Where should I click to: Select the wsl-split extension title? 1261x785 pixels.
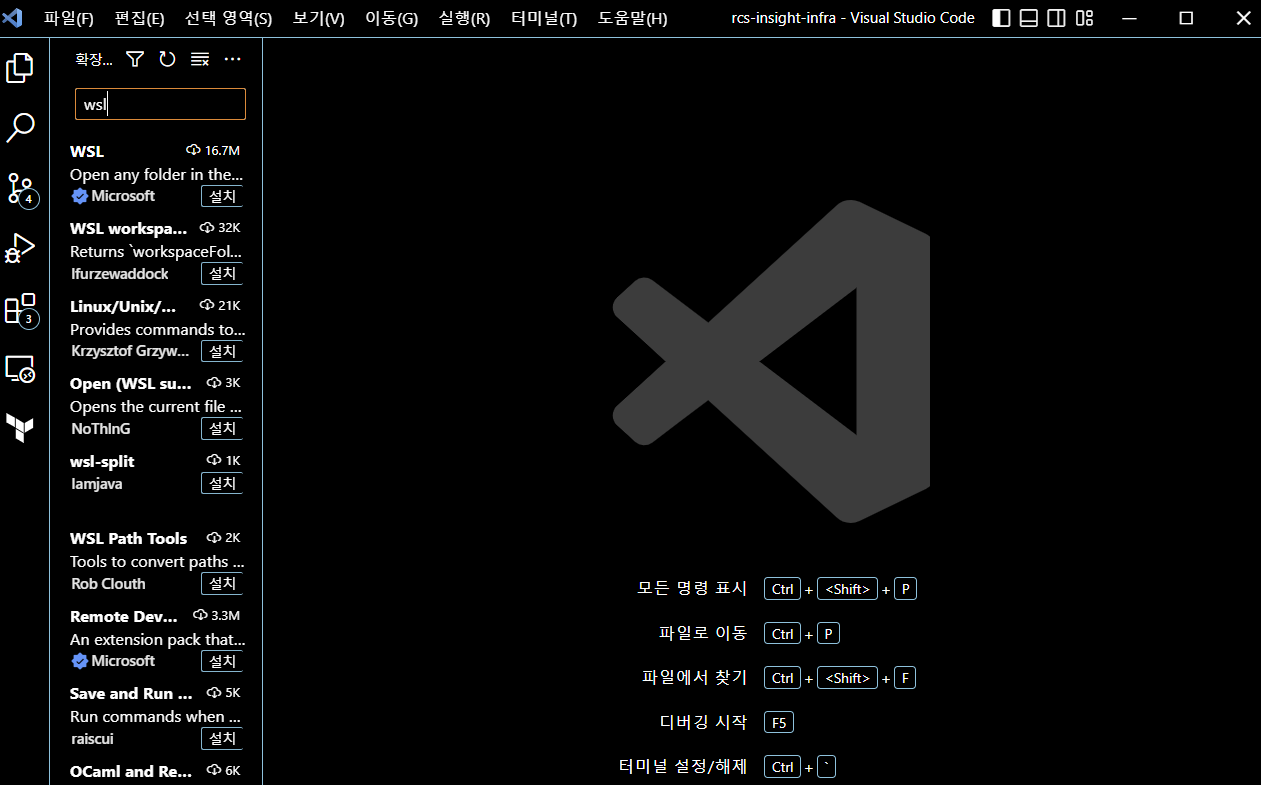102,461
